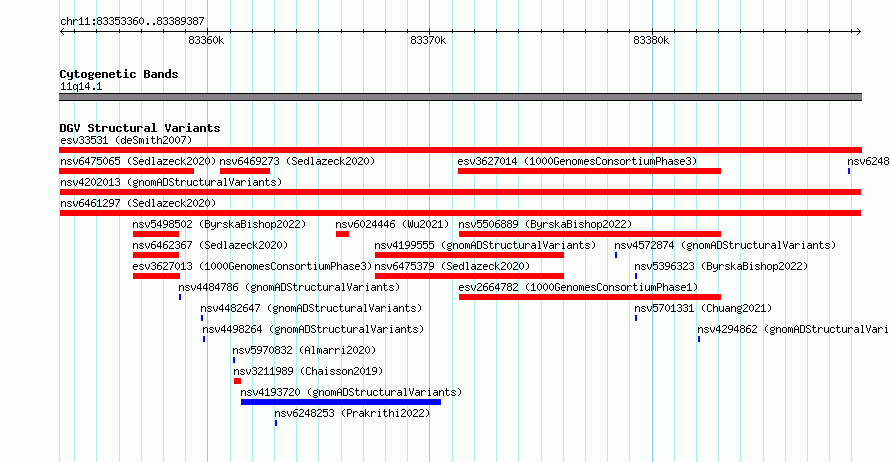The width and height of the screenshot is (890, 462).
Task: Select nsv6461297 (Sedlazeck2020) label
Action: click(x=138, y=203)
